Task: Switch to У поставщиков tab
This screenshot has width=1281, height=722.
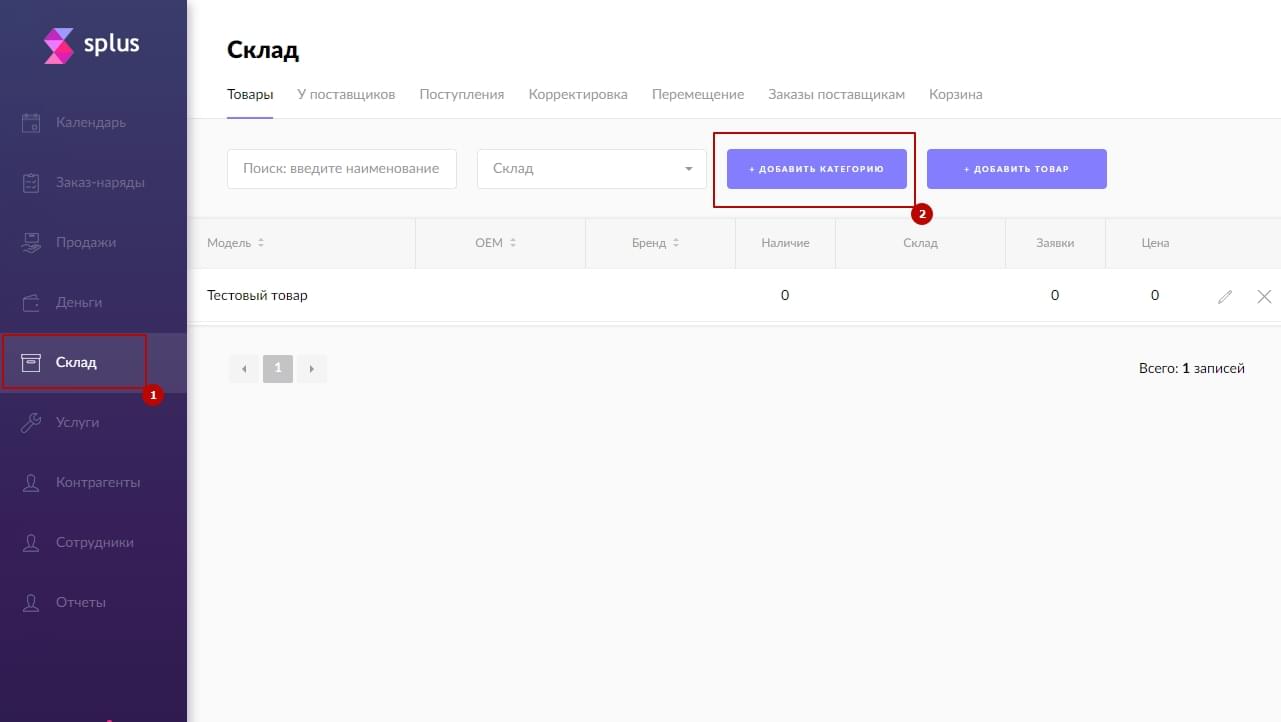Action: point(346,94)
